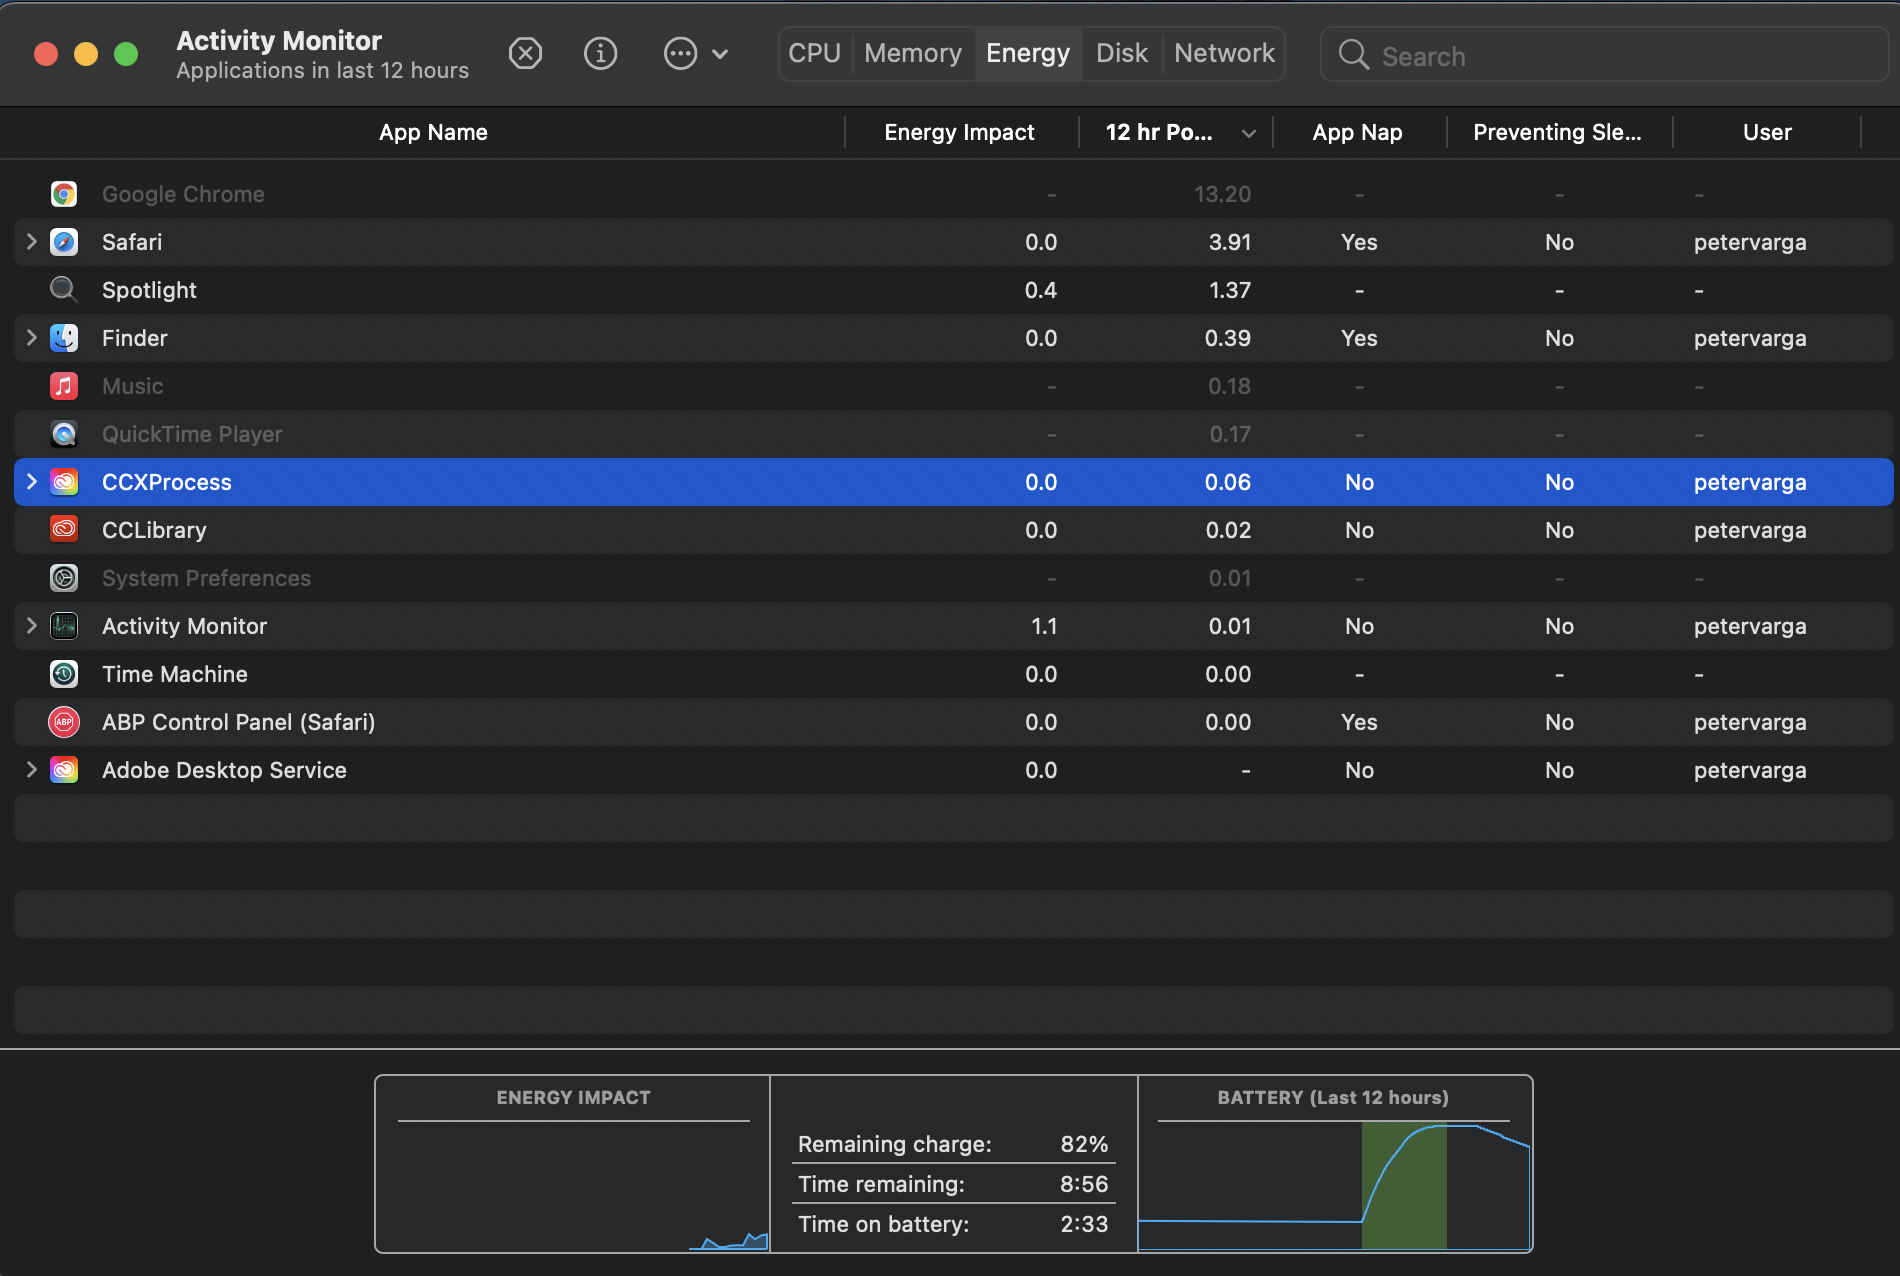Click the red CCLibrary icon
The image size is (1900, 1276).
[x=64, y=530]
